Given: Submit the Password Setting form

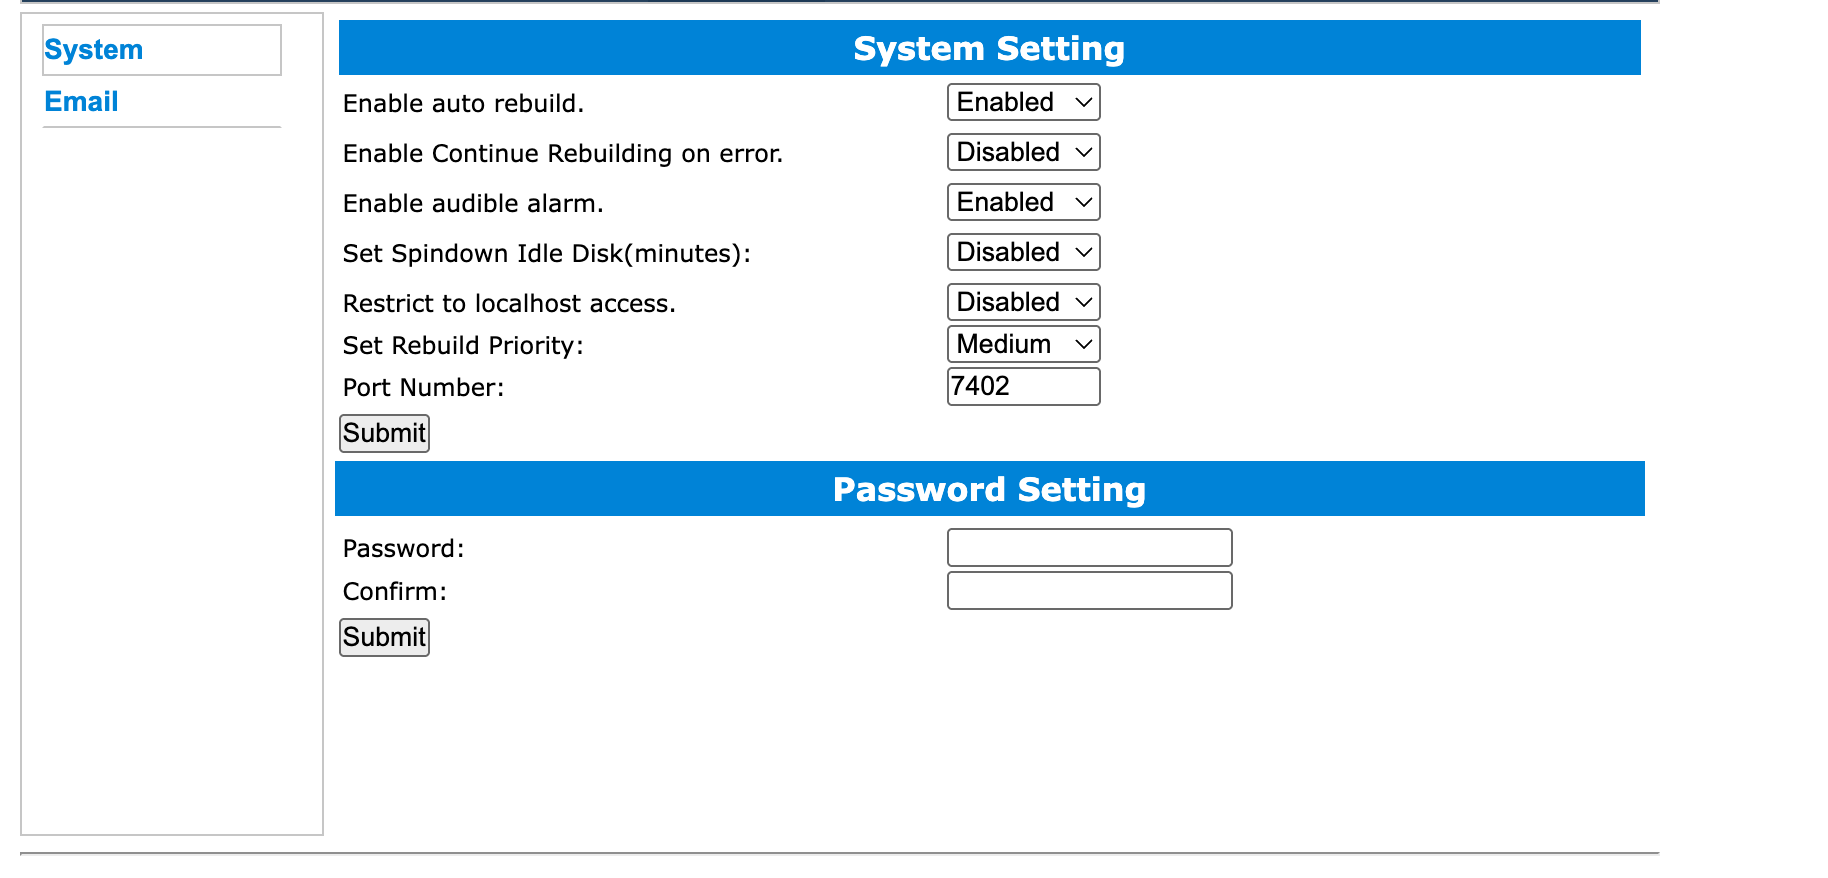Looking at the screenshot, I should 384,637.
